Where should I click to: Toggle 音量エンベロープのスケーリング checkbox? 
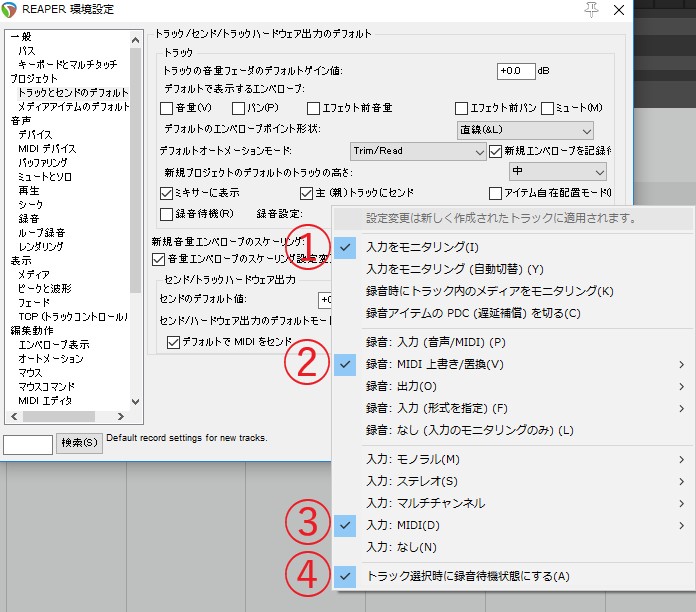click(158, 259)
